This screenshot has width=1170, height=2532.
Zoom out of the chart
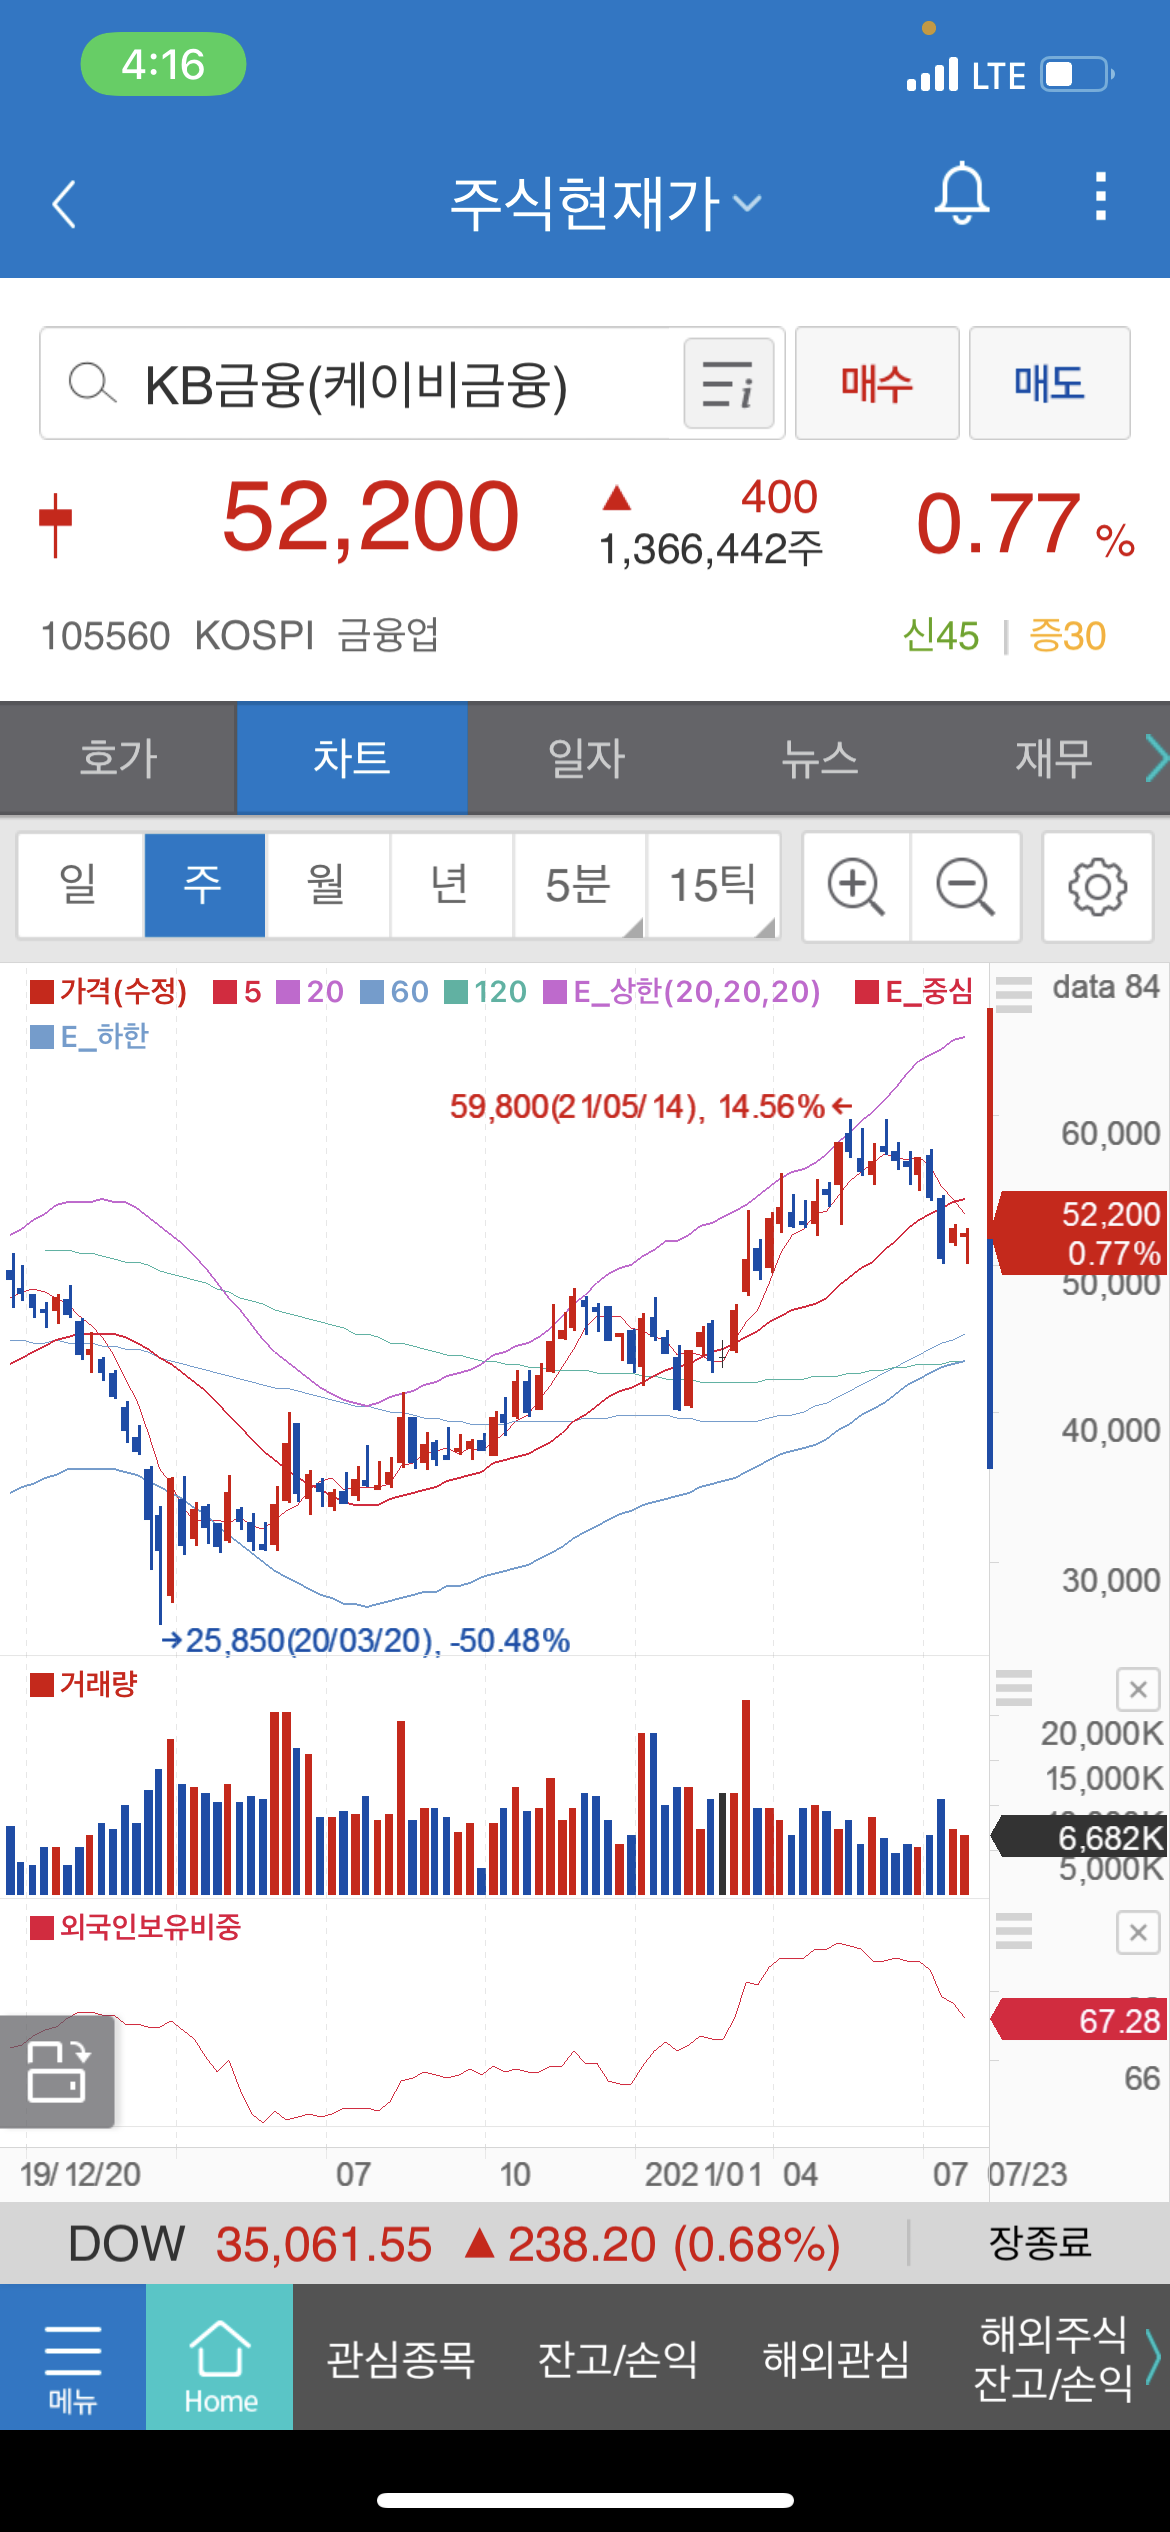click(x=965, y=886)
